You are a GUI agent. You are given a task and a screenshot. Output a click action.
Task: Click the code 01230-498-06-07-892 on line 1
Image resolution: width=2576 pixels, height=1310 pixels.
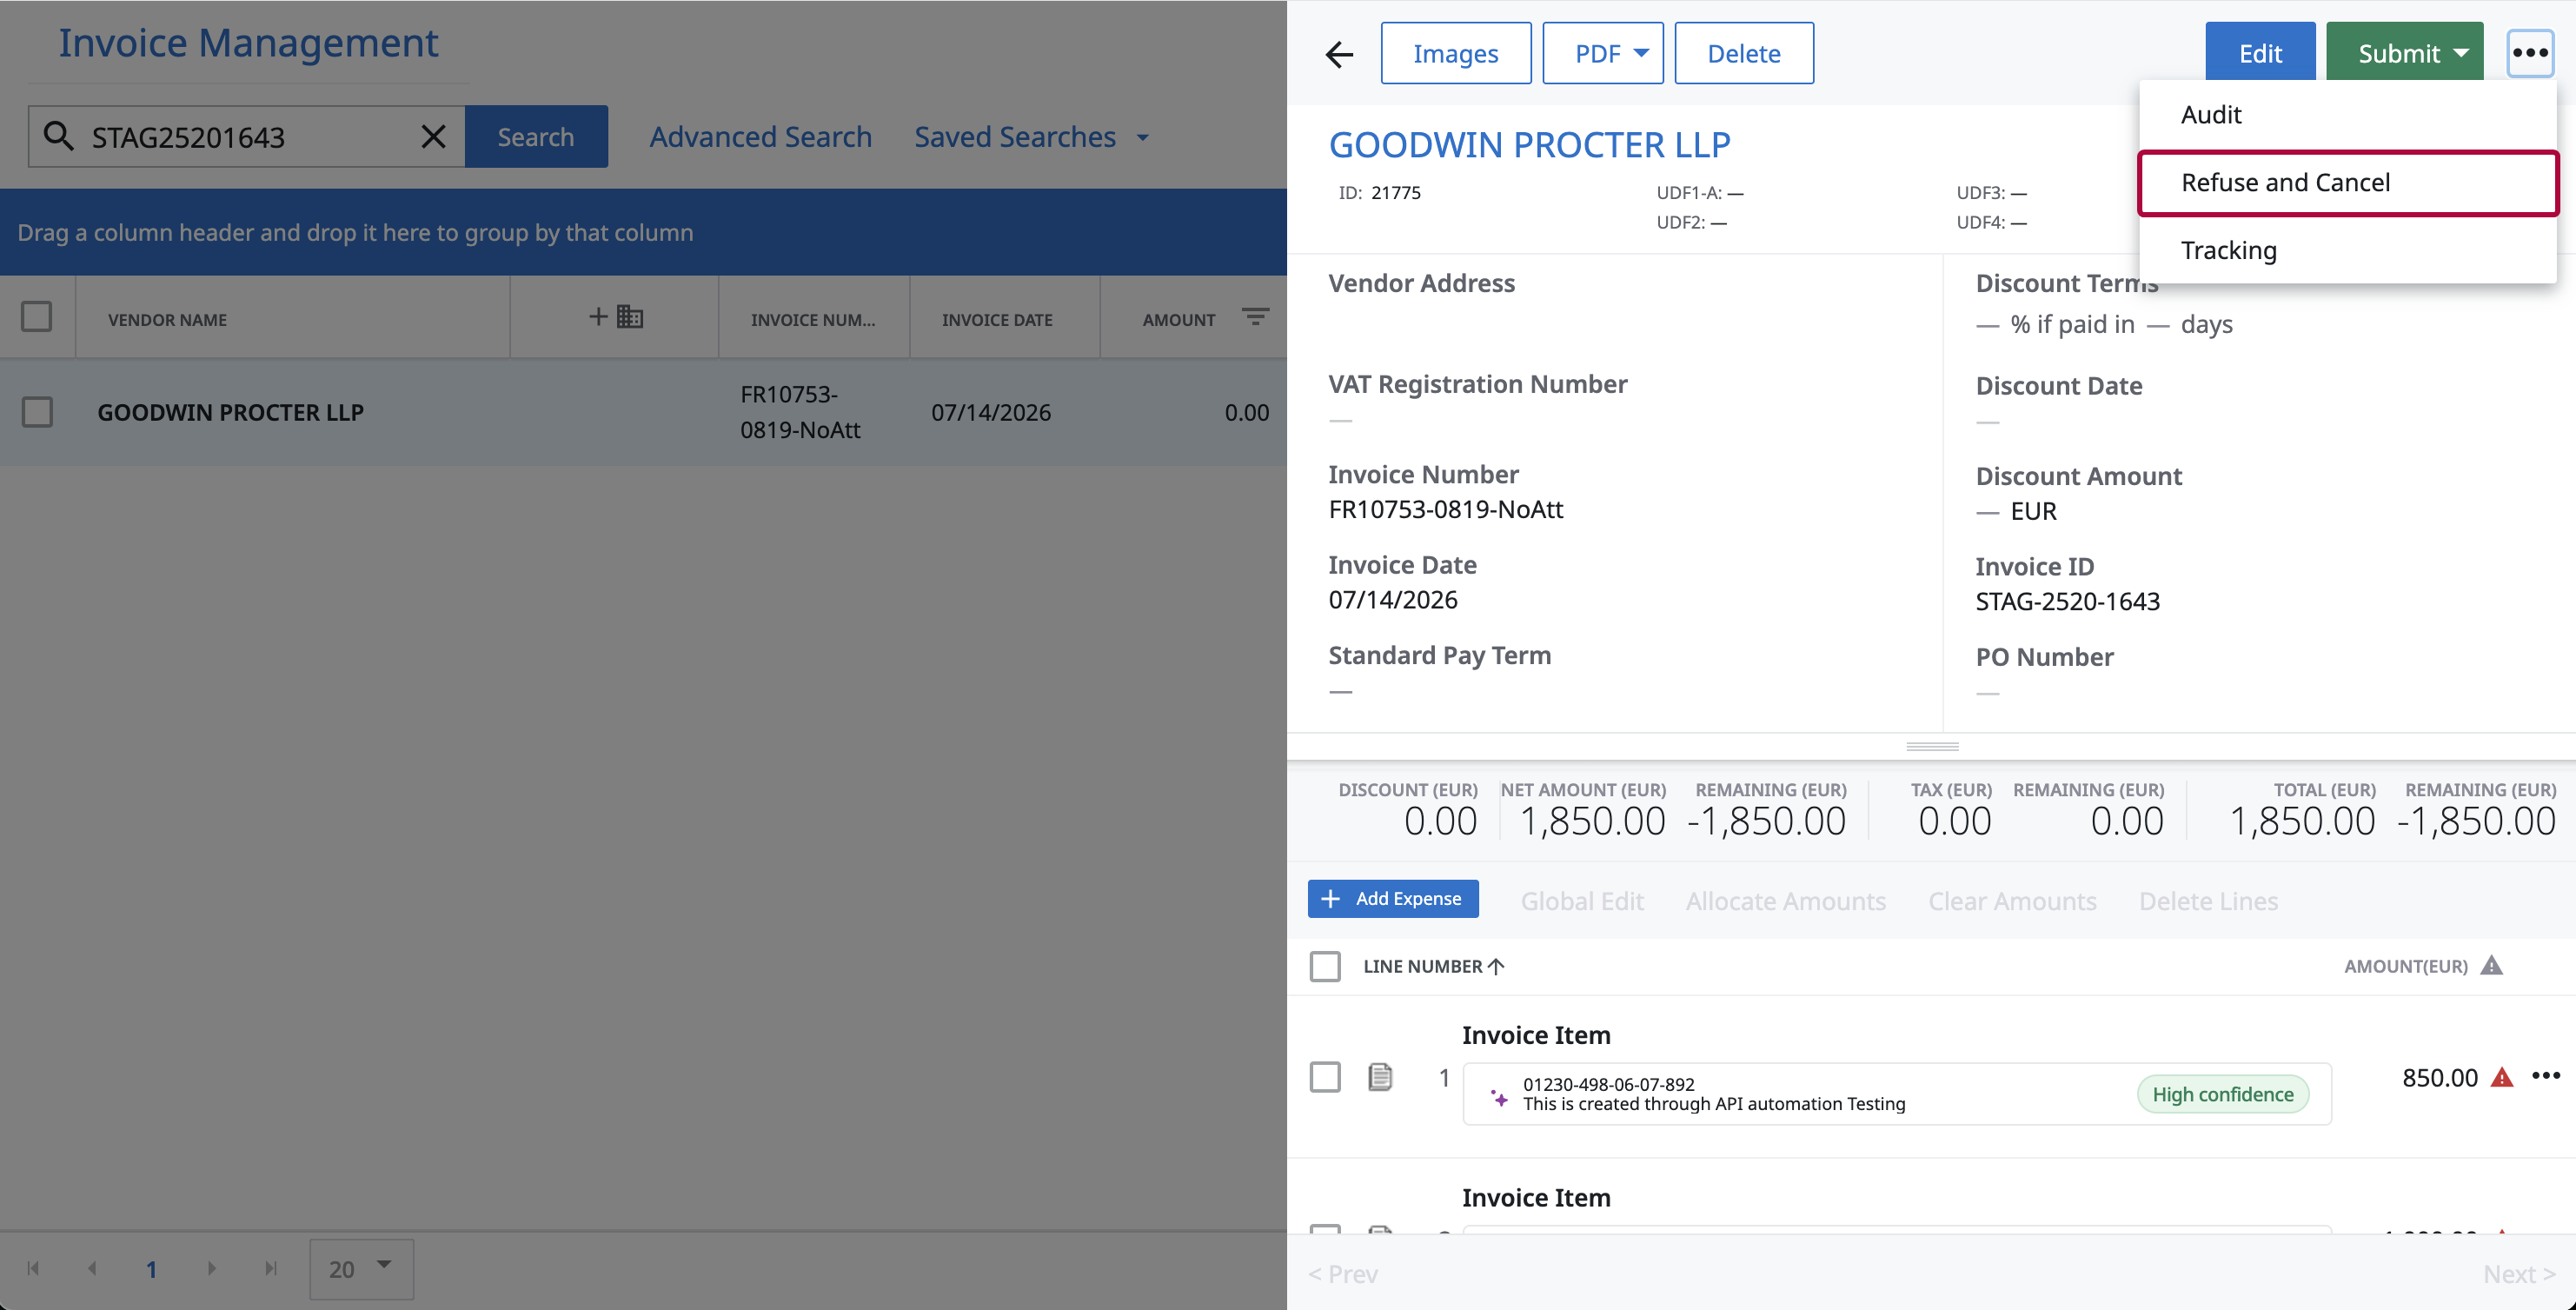coord(1608,1084)
